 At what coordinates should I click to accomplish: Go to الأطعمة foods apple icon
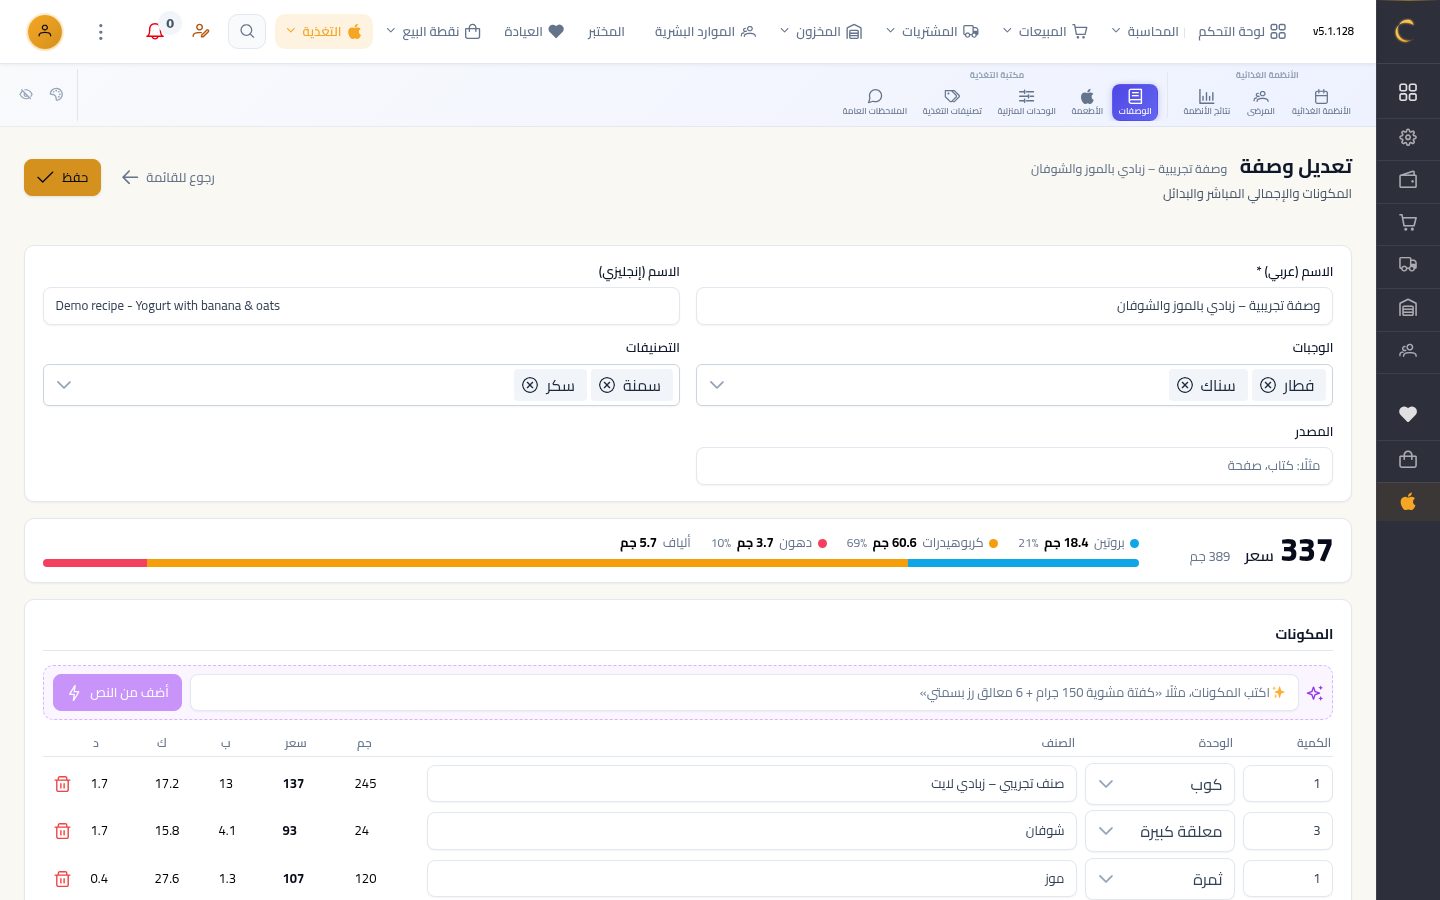pos(1087,102)
